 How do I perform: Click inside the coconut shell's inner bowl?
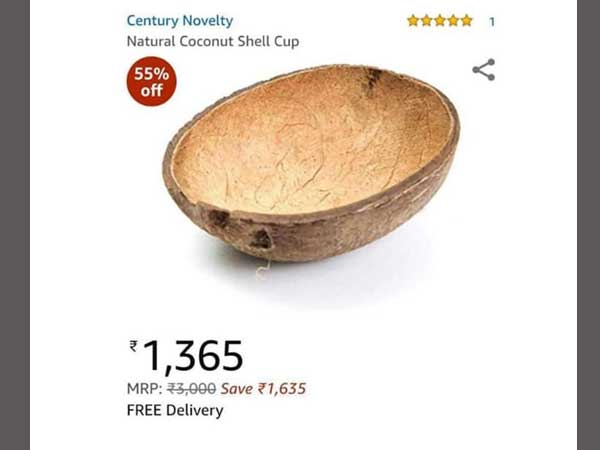[310, 142]
